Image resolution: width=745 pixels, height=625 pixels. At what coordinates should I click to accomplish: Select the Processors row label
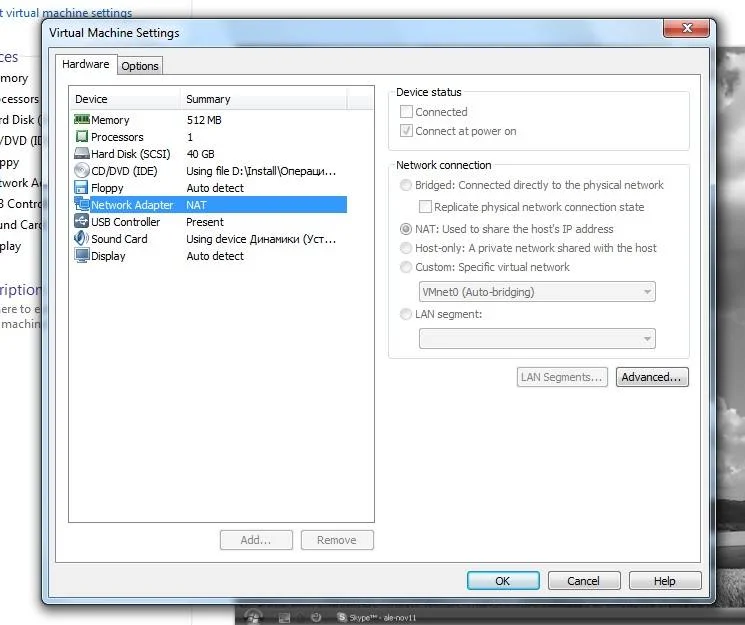(117, 137)
